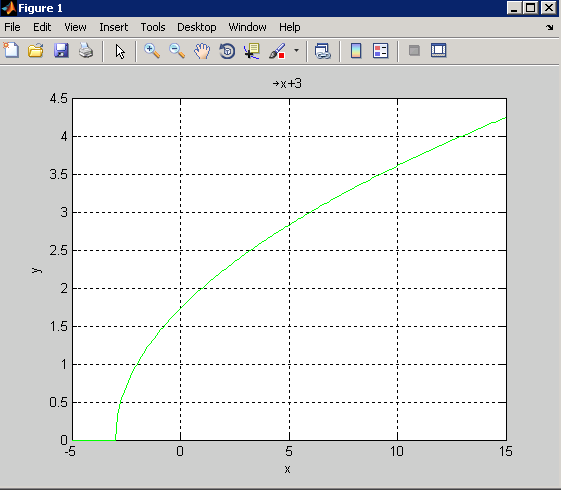Click the dock figure arrow at menu bar right
Screen dimensions: 561x490
(550, 27)
